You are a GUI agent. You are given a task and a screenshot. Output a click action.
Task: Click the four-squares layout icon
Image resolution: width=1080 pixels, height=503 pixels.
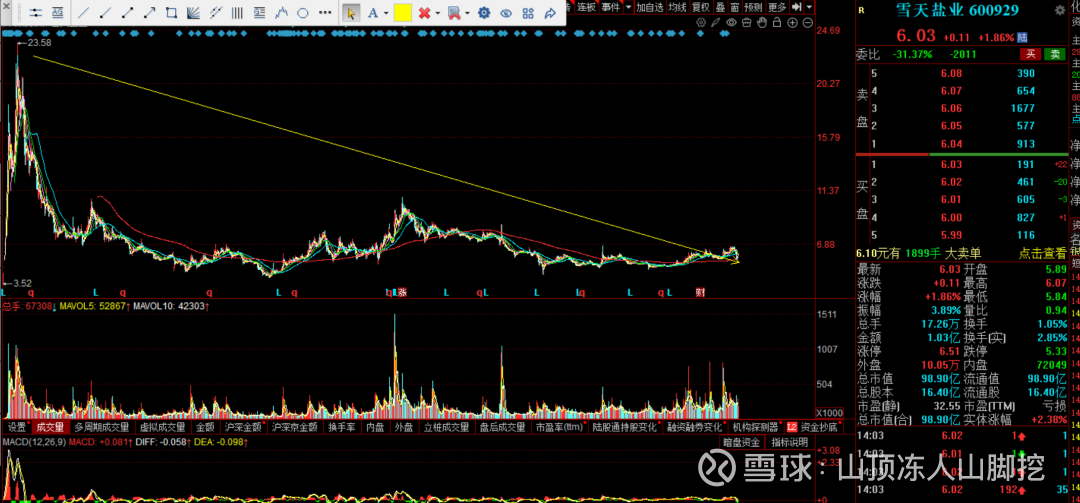point(528,12)
